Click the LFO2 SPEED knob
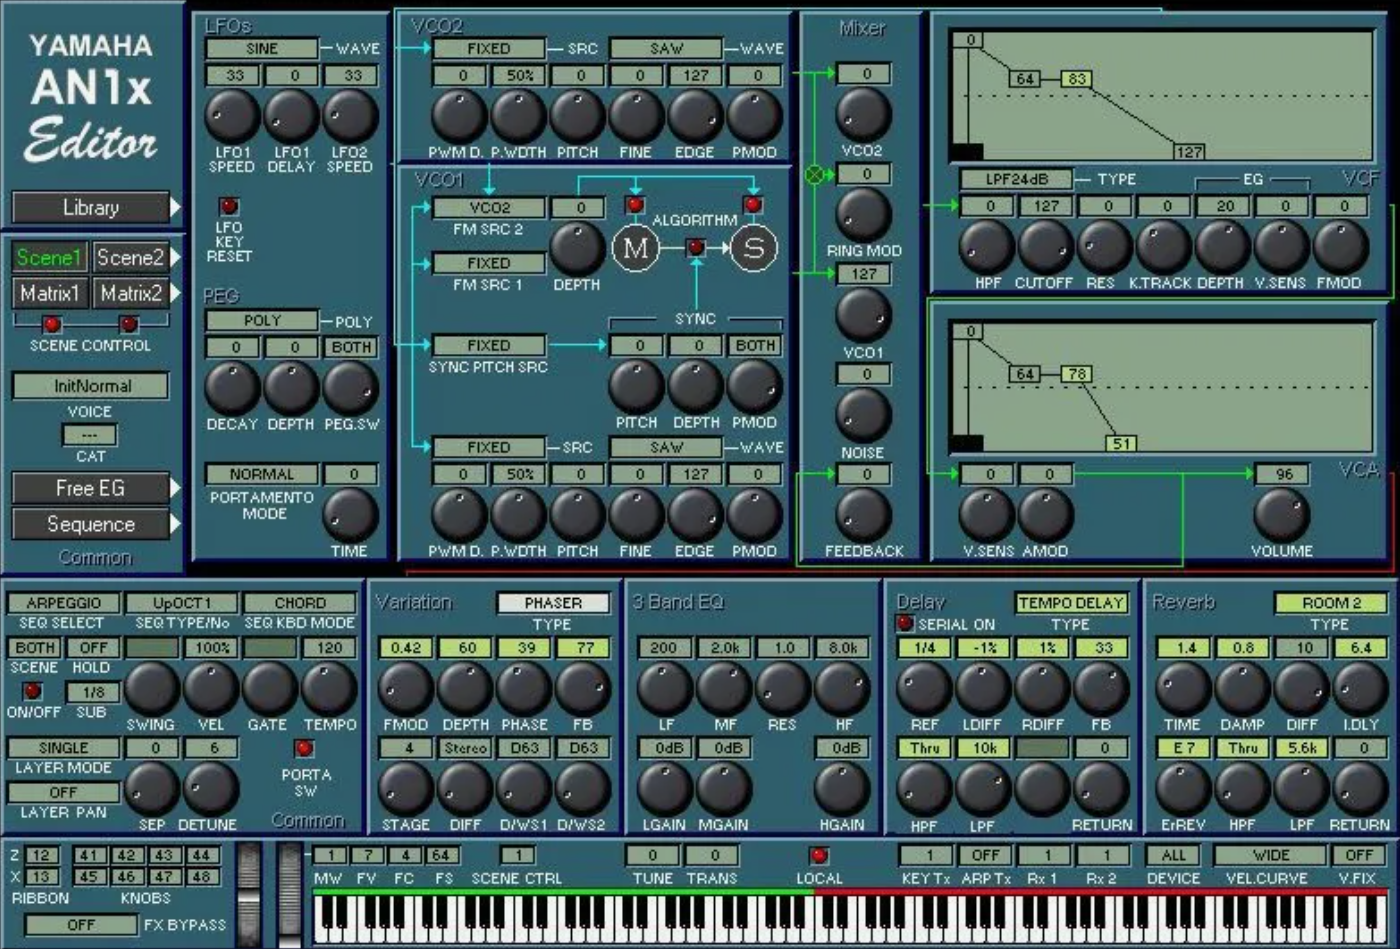This screenshot has height=949, width=1400. (x=350, y=116)
